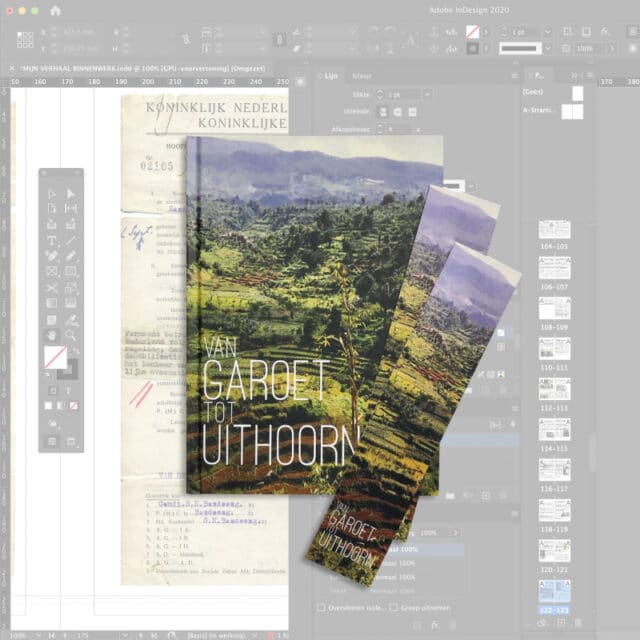Click the Home icon in title bar
Viewport: 640px width, 640px height.
point(56,11)
